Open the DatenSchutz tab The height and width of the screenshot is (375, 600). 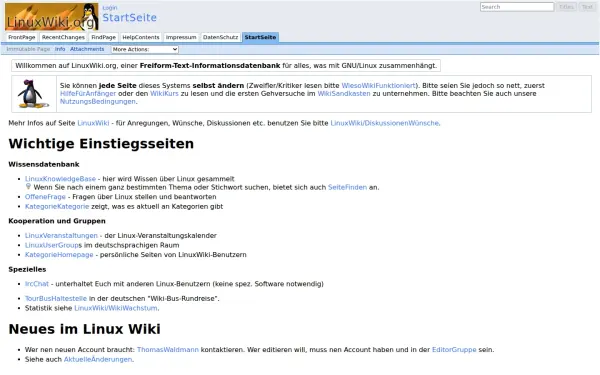coord(220,37)
